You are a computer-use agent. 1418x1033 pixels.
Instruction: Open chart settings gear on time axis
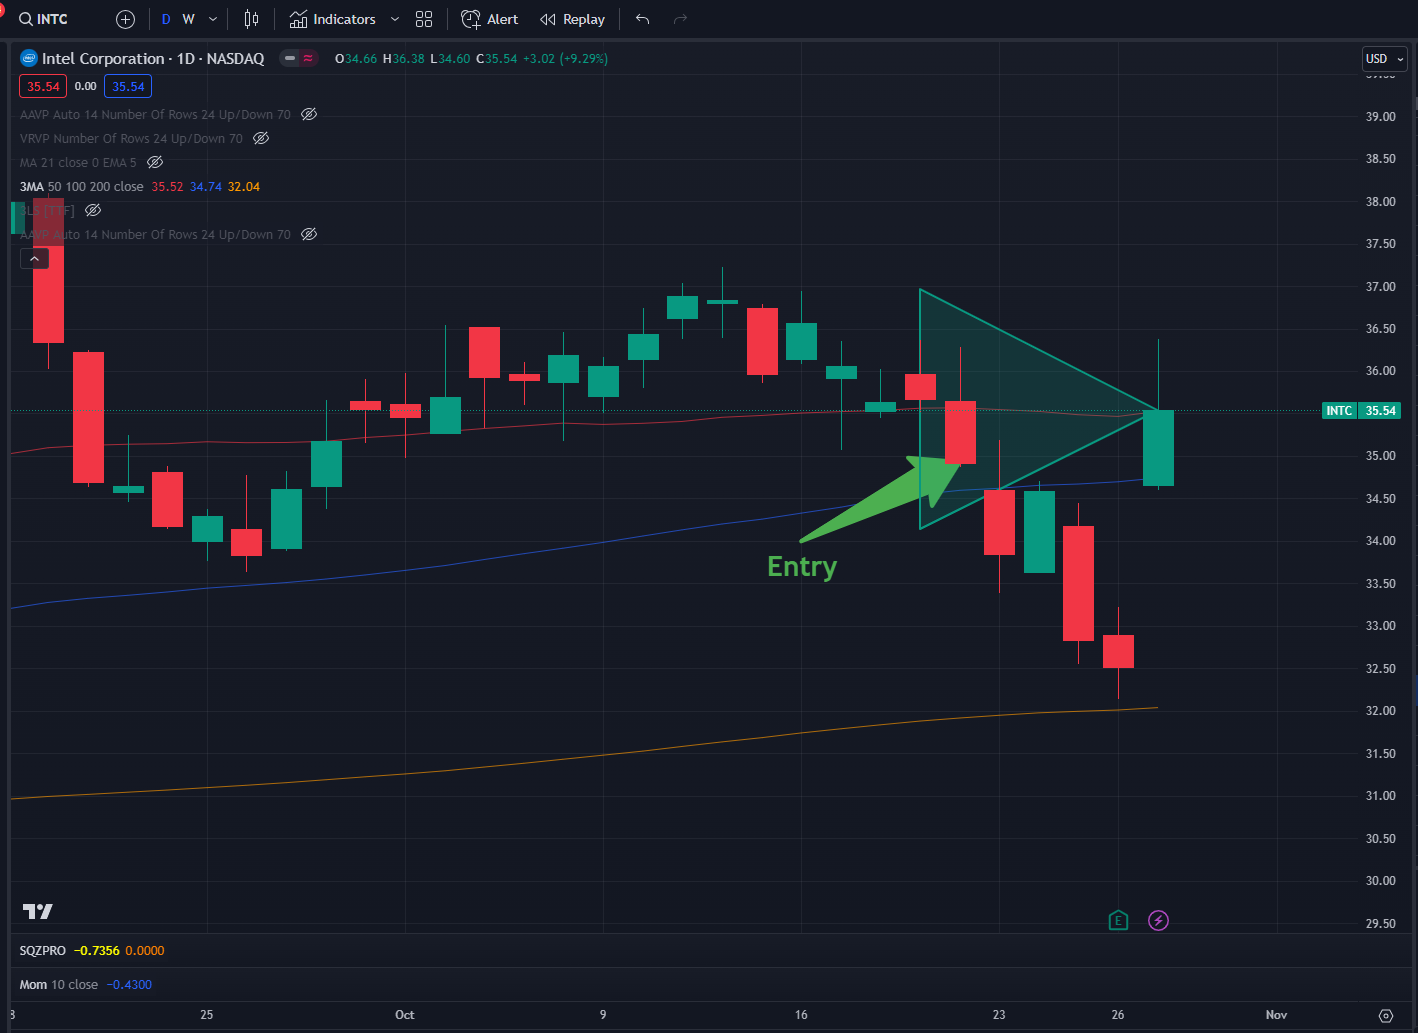[x=1386, y=1015]
